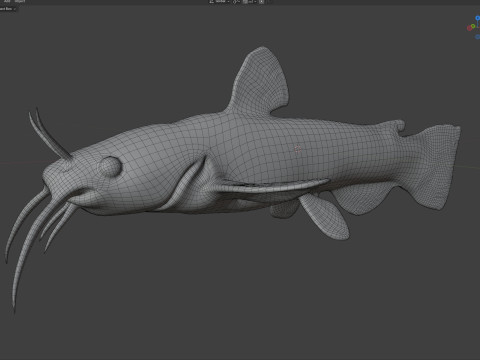Click the 3D cursor on the fish body
The width and height of the screenshot is (480, 360).
coord(298,149)
